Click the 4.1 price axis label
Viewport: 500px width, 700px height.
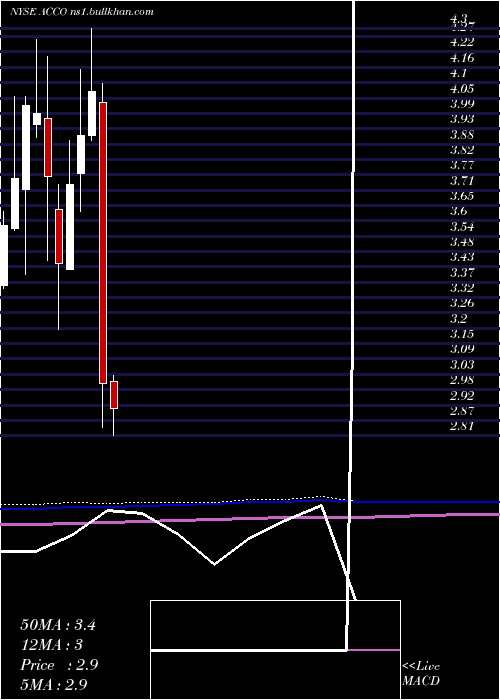(459, 73)
